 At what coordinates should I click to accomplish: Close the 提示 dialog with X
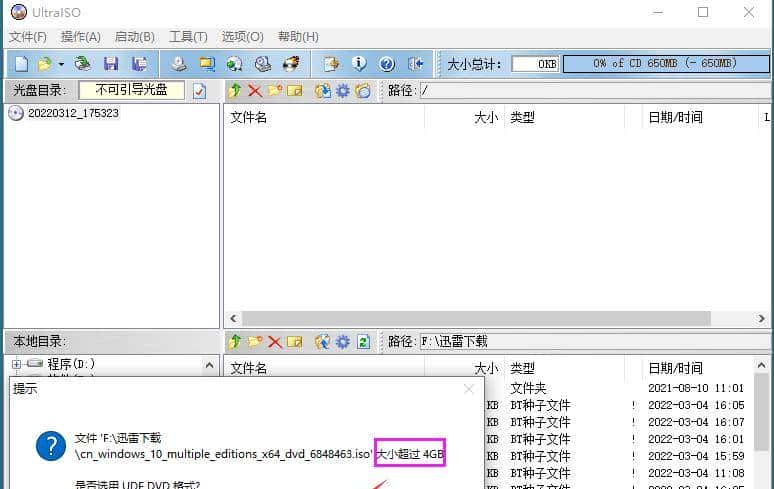(x=468, y=389)
